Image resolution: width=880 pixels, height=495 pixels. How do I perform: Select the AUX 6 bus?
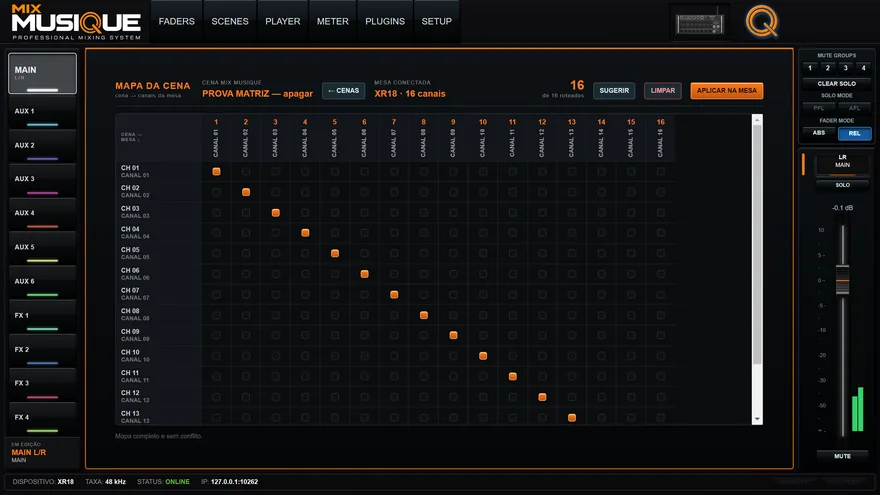pyautogui.click(x=42, y=282)
